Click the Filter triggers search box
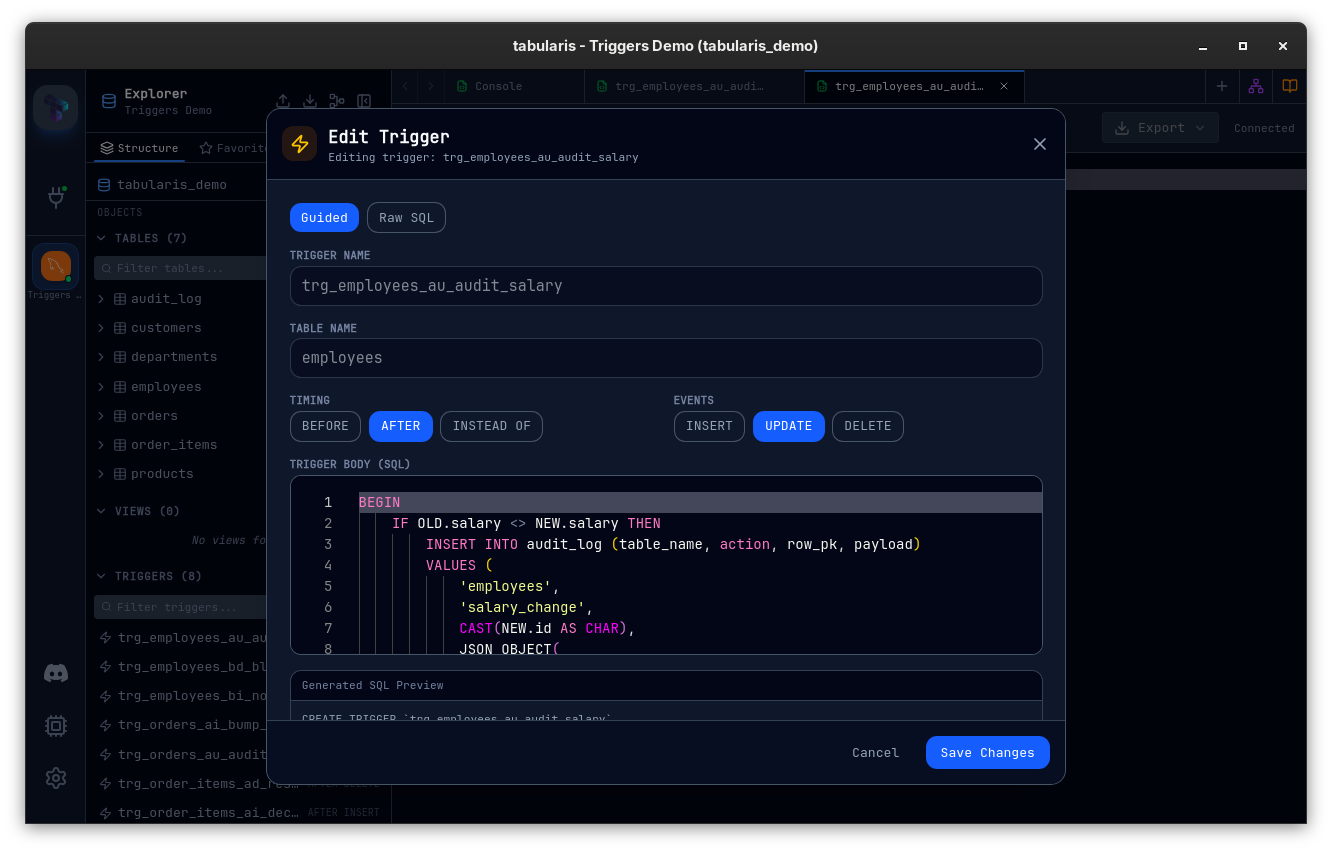The width and height of the screenshot is (1332, 852). (x=180, y=607)
